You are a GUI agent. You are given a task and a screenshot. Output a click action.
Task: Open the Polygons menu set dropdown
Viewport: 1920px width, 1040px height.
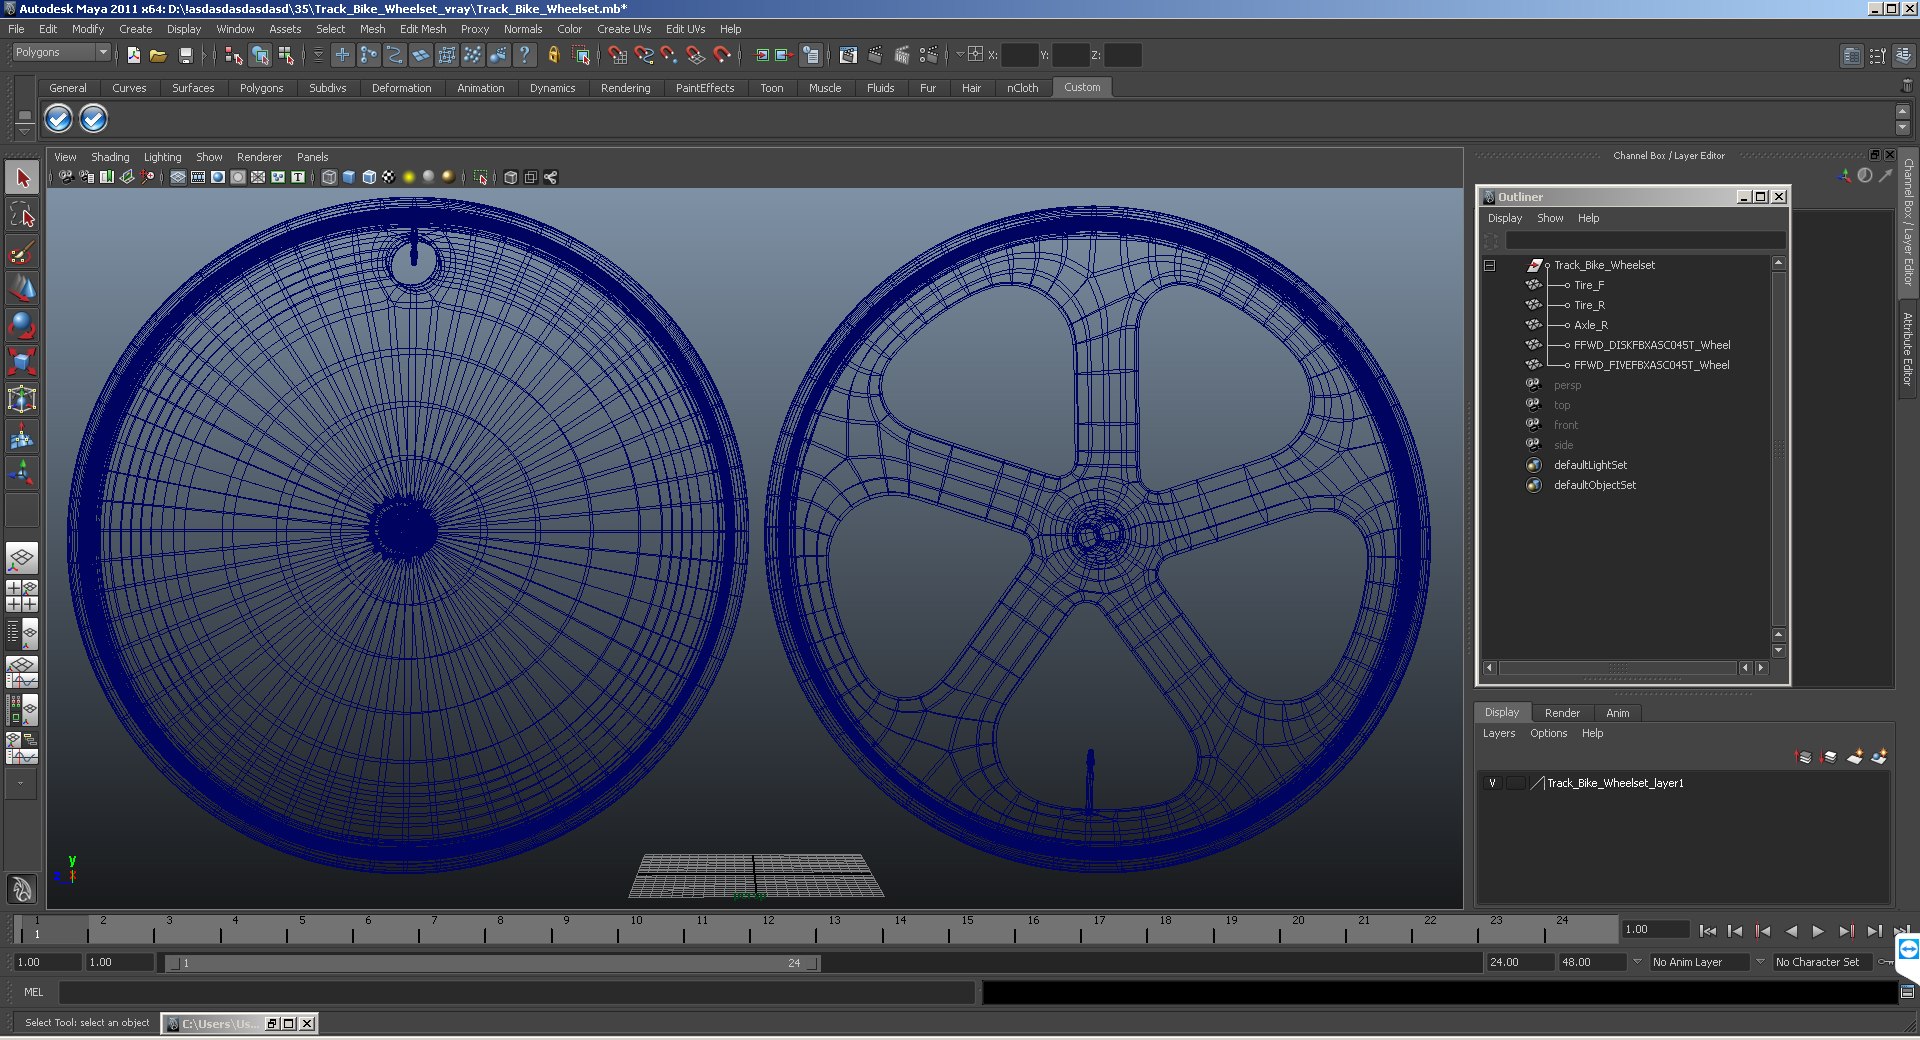click(x=61, y=52)
